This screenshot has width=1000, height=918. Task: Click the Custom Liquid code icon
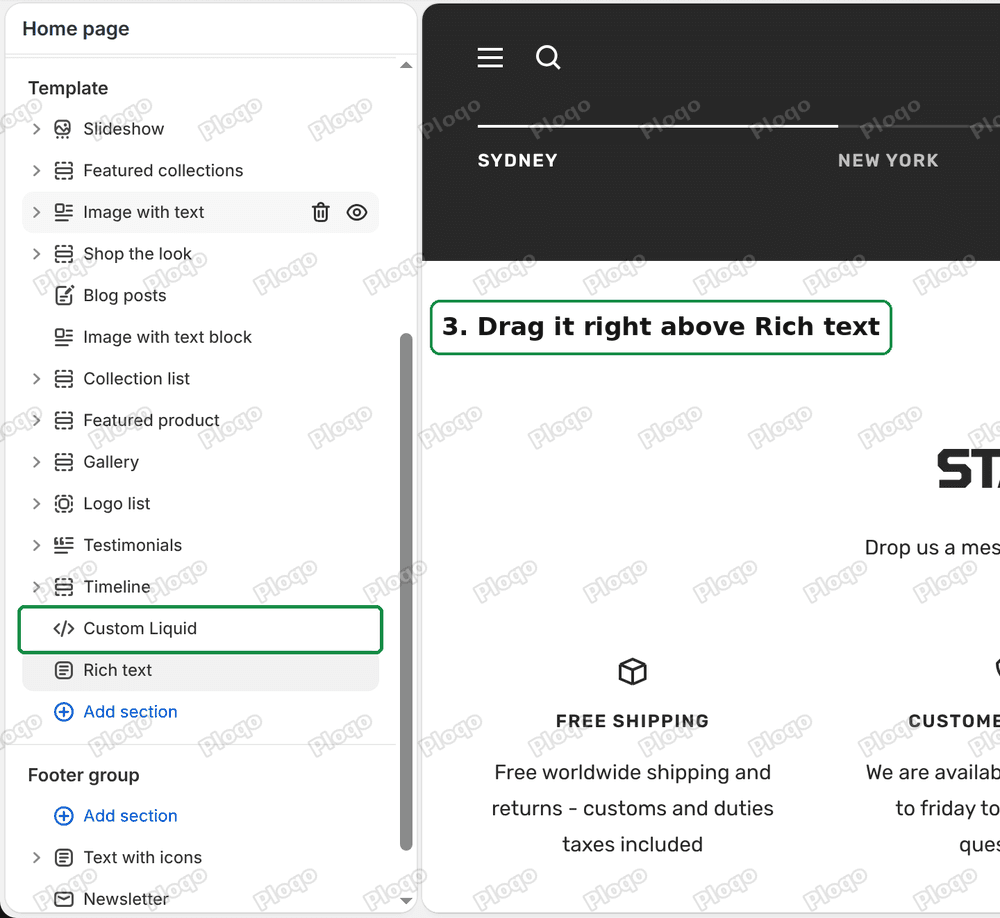click(63, 629)
